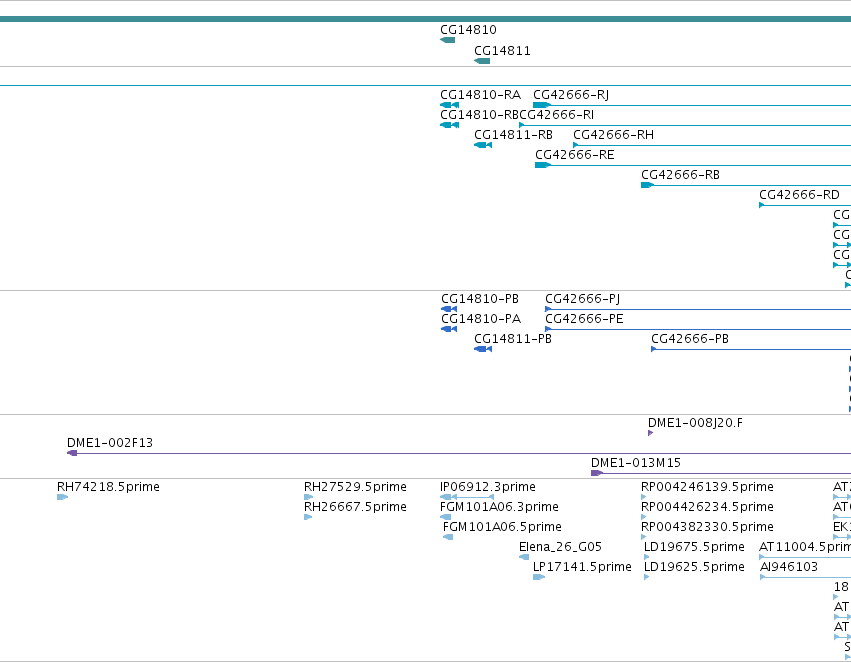Click the CG42666-PJ protein label
851x662 pixels.
[x=582, y=299]
